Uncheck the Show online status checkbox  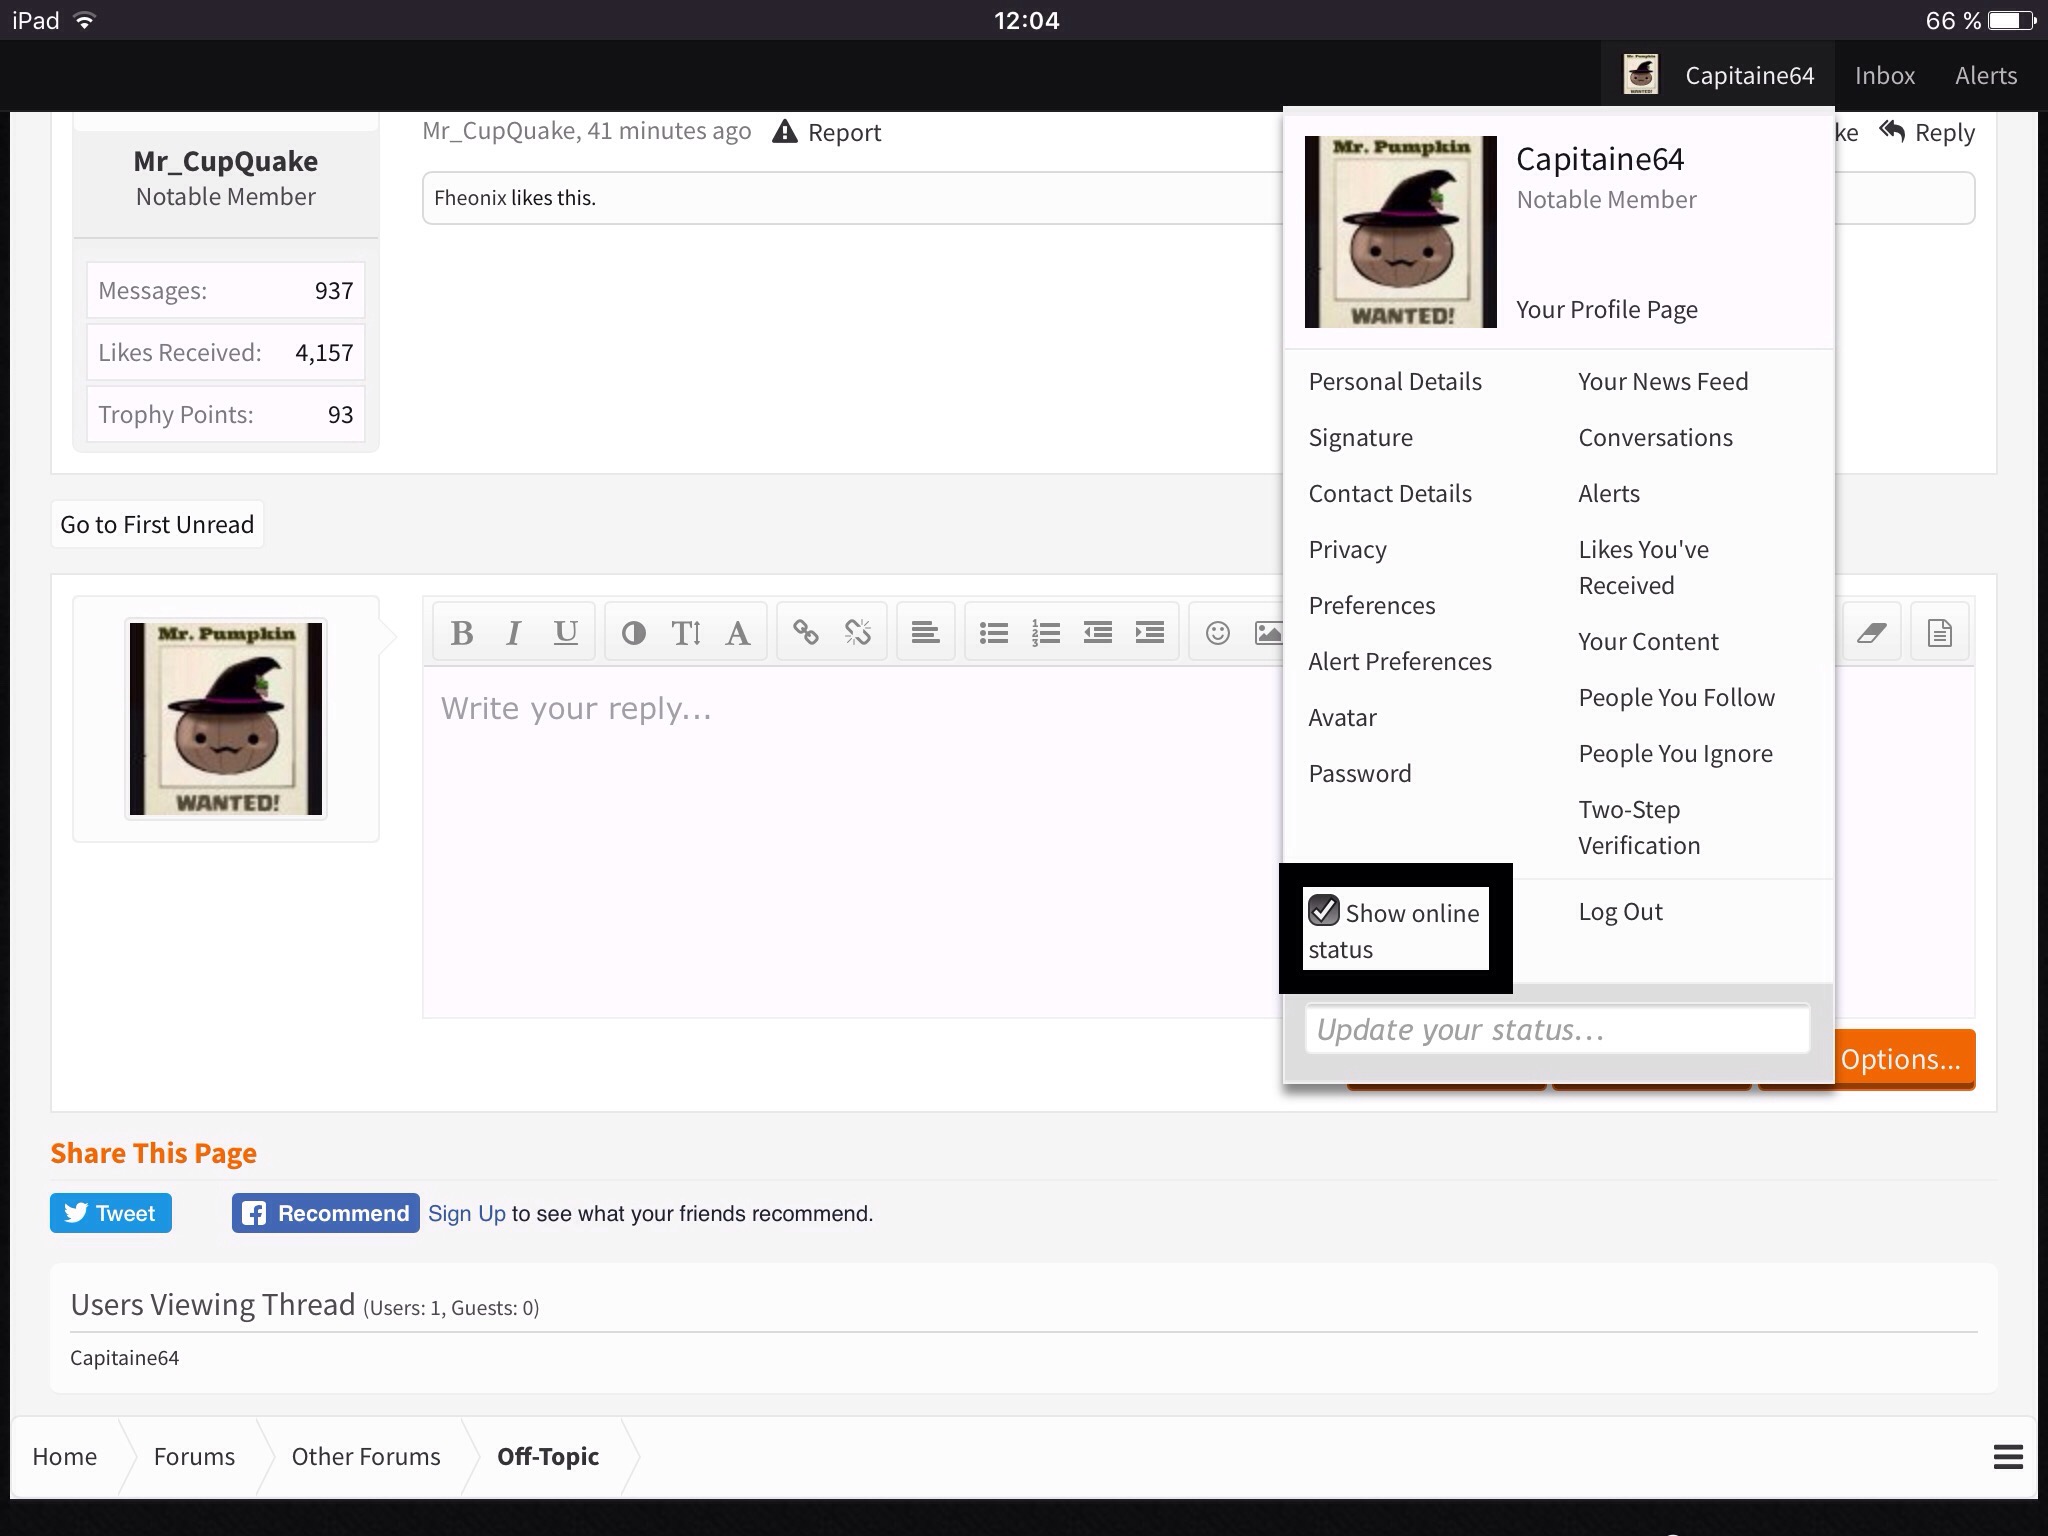tap(1324, 911)
